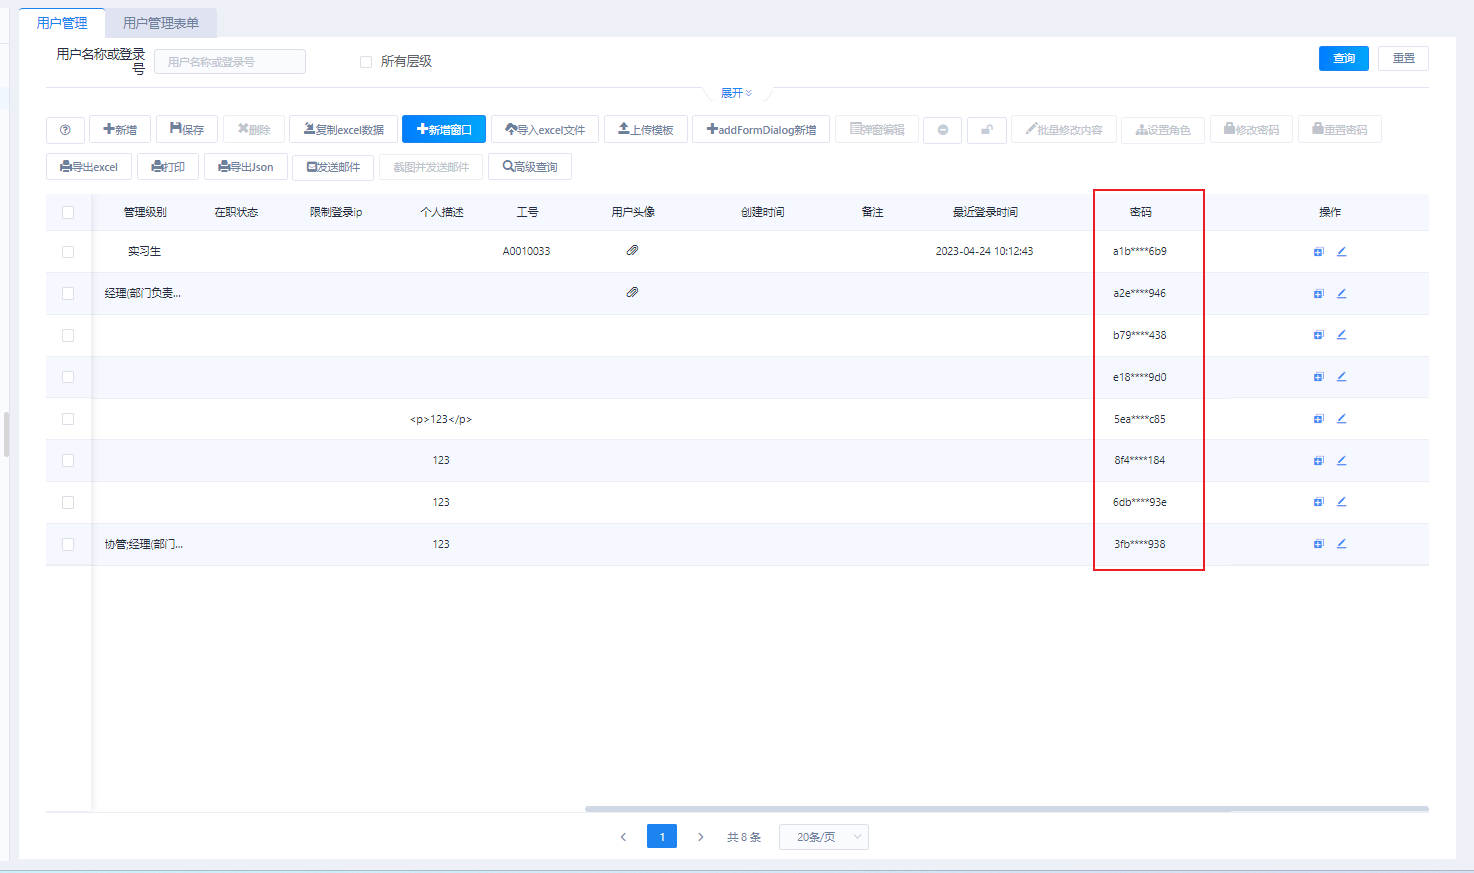Click the help question mark icon button
The height and width of the screenshot is (873, 1474).
pos(65,130)
